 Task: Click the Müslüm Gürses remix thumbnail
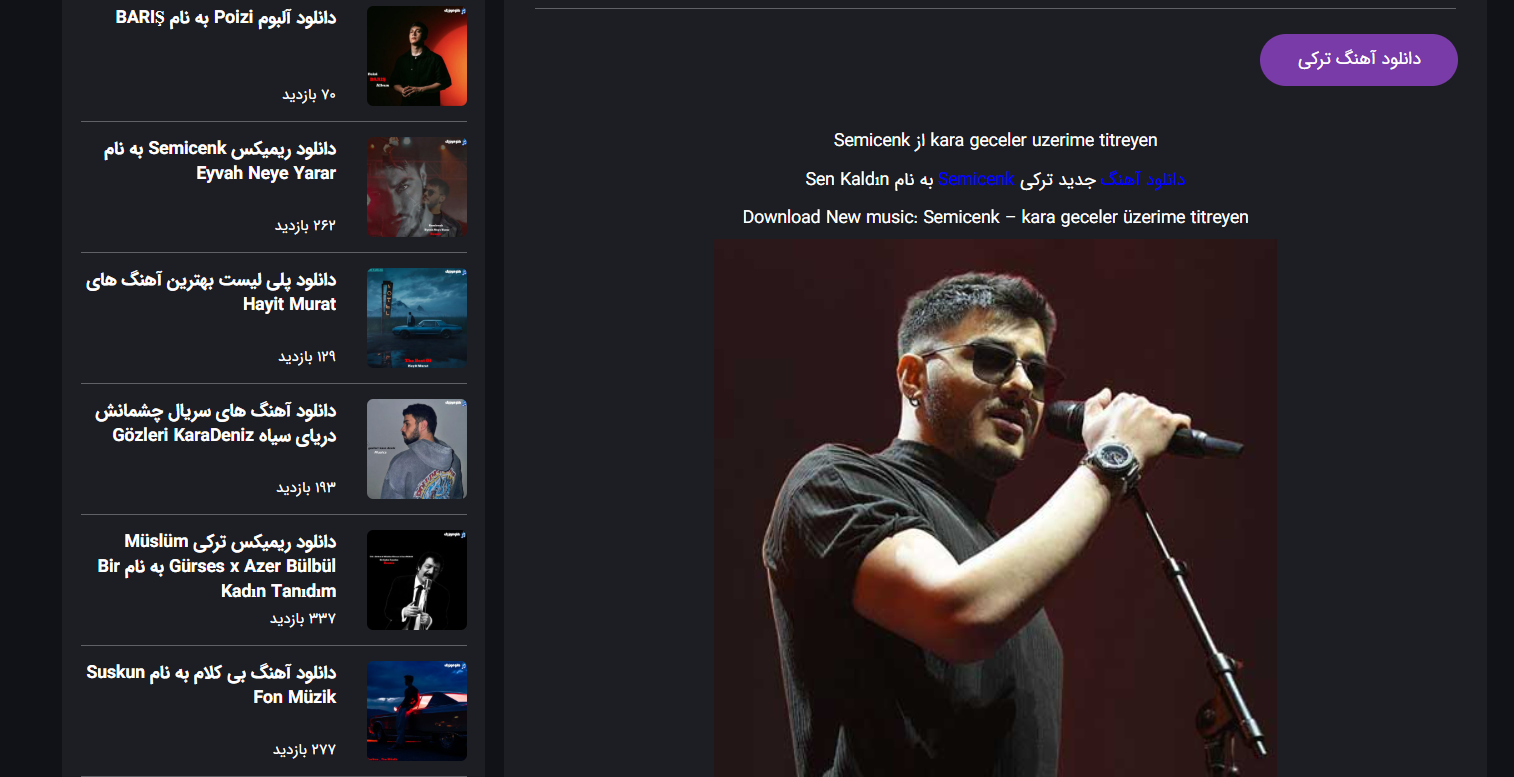click(x=416, y=580)
